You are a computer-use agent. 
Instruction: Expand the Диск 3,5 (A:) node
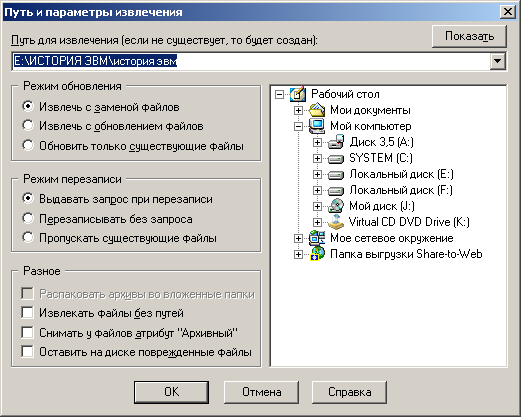click(317, 143)
